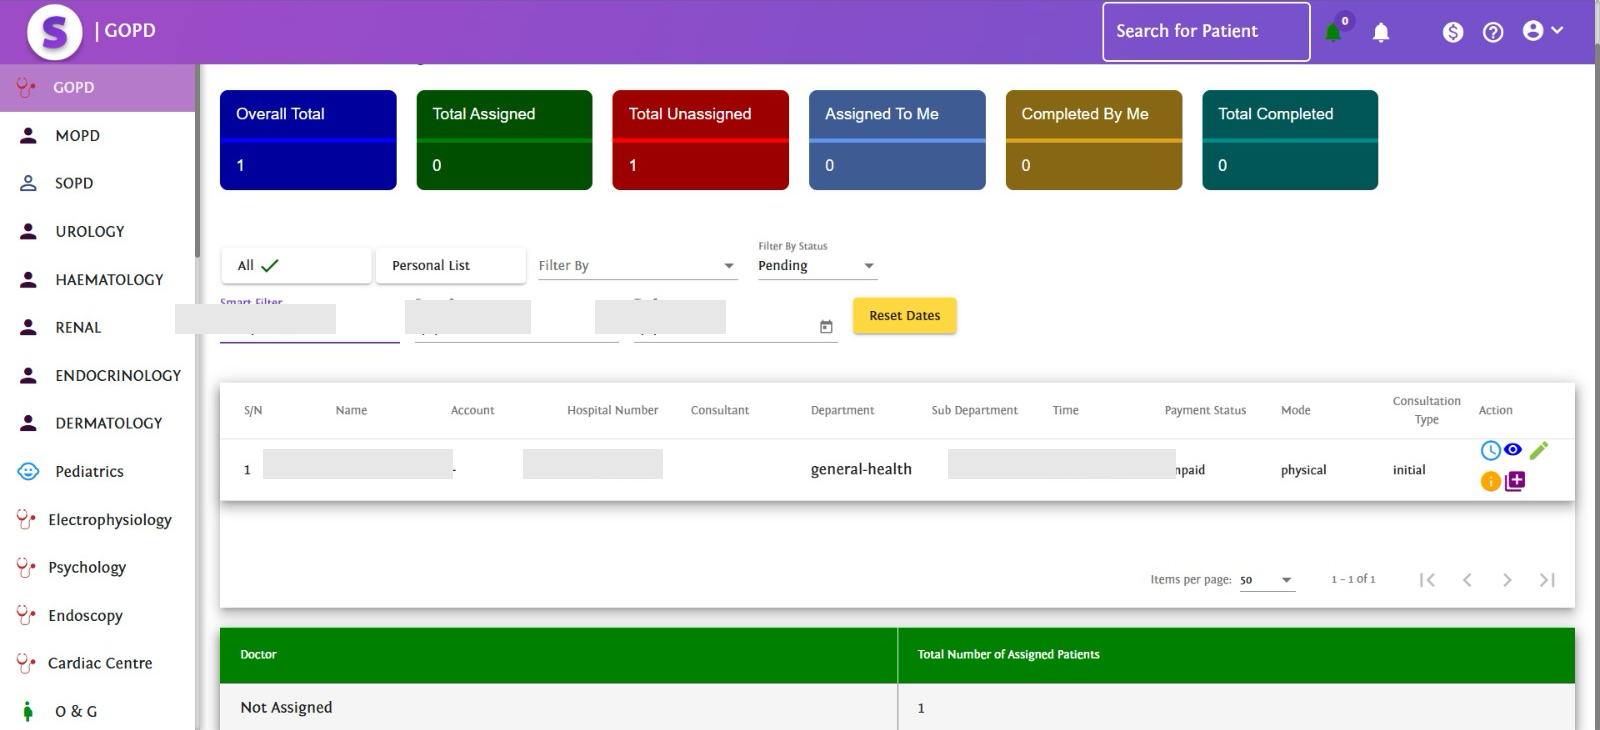Click the Consultation Type column header

tap(1426, 410)
